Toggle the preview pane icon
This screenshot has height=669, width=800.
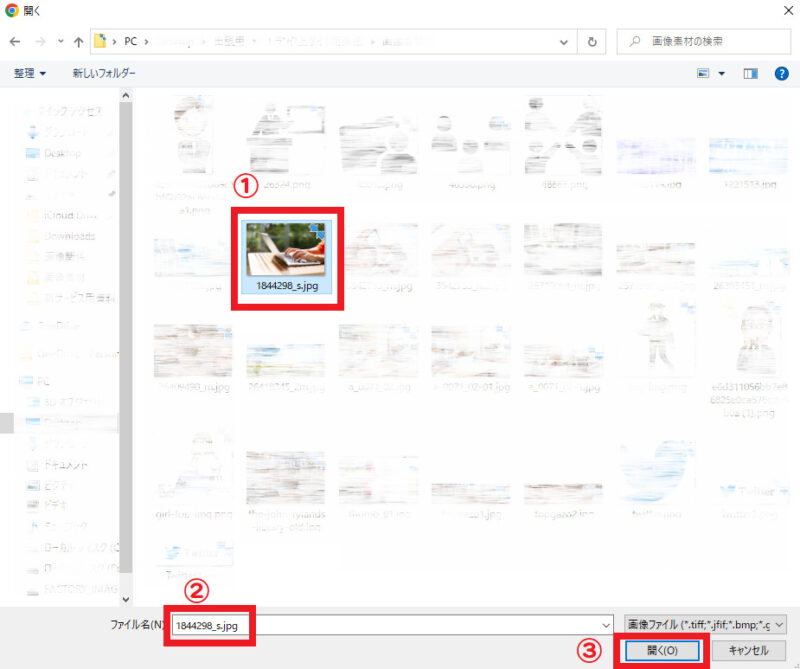pos(751,74)
